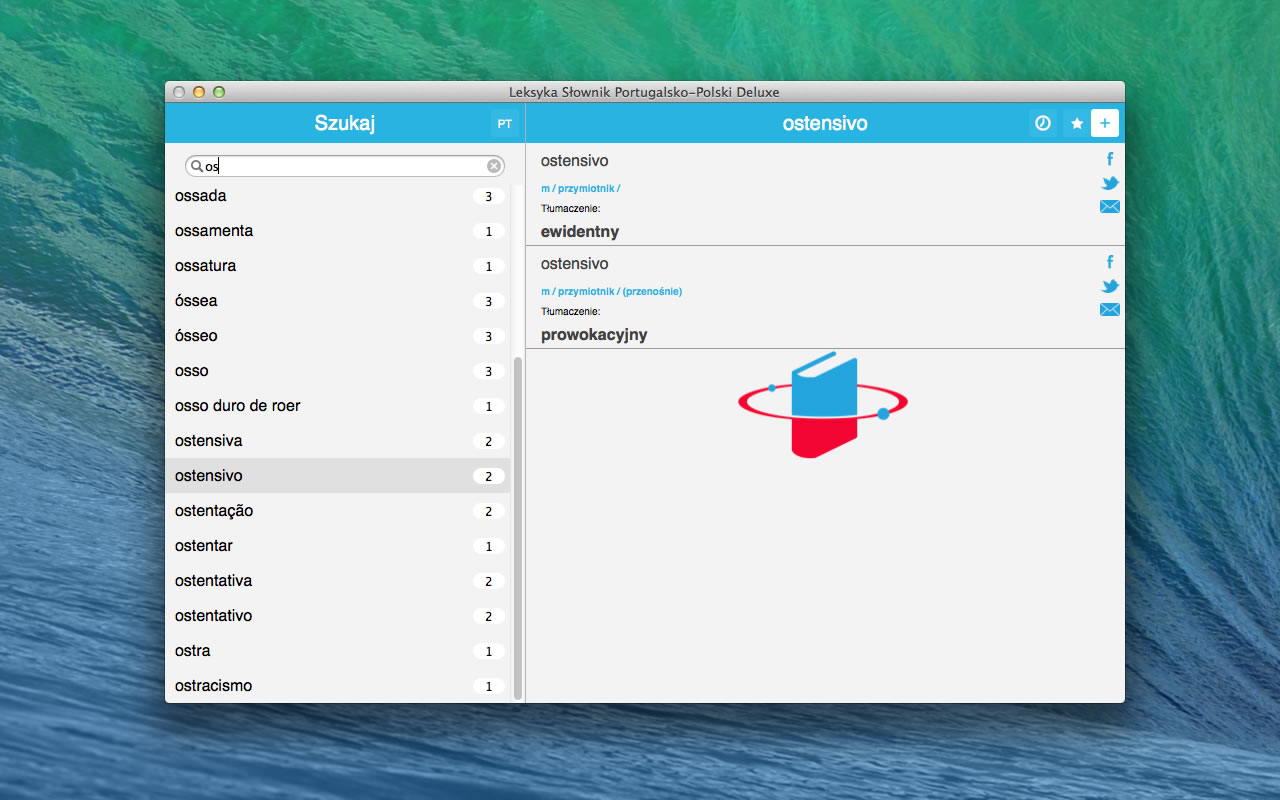Open the search history clock icon
Viewport: 1280px width, 800px height.
(1042, 123)
